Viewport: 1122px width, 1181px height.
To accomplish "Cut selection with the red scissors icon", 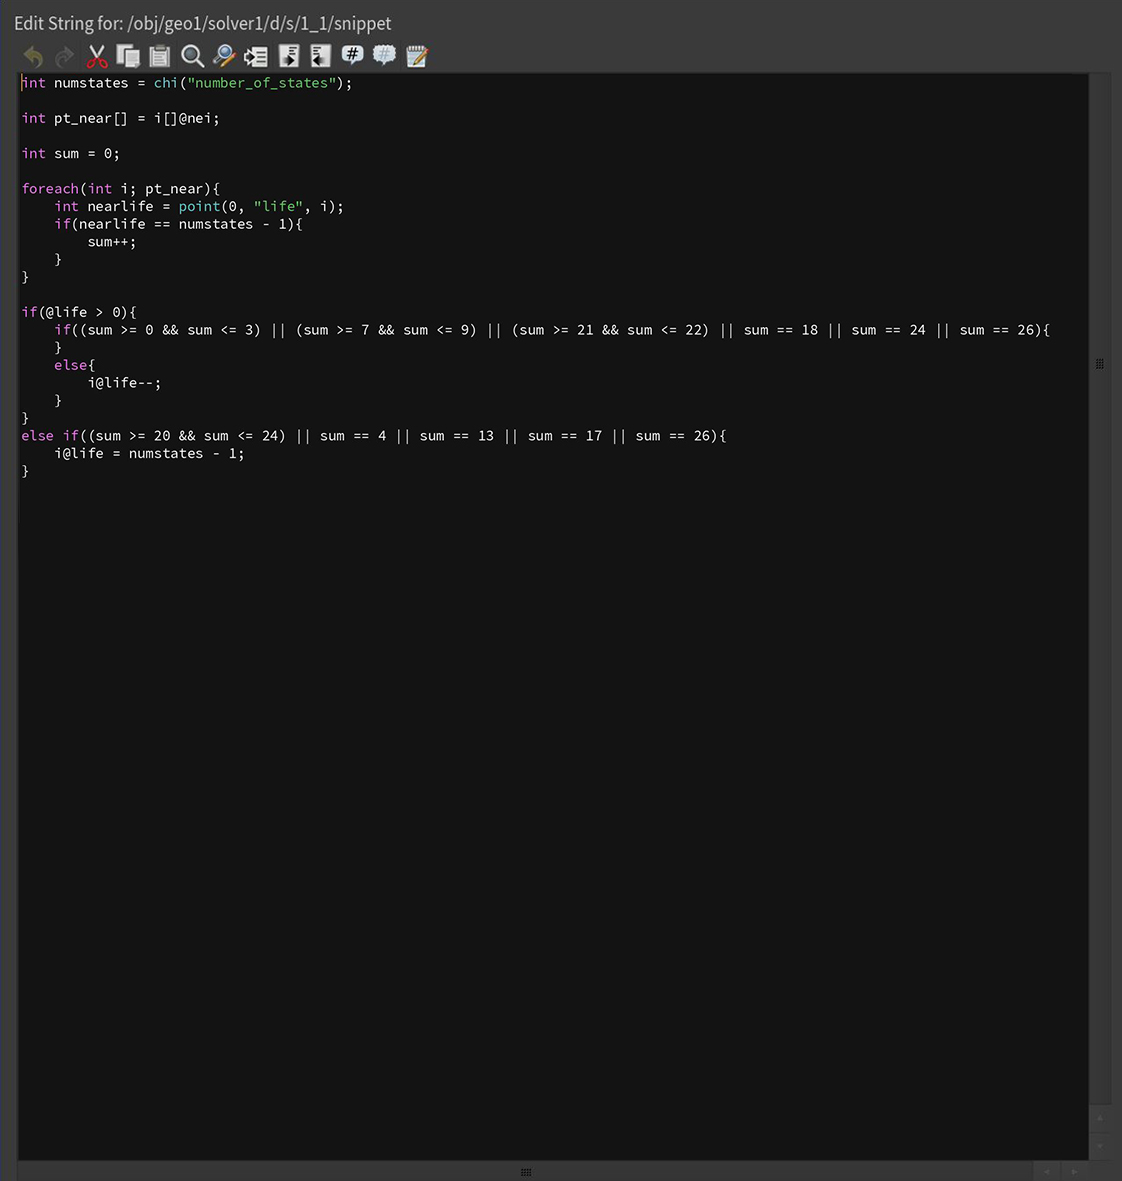I will click(x=97, y=56).
